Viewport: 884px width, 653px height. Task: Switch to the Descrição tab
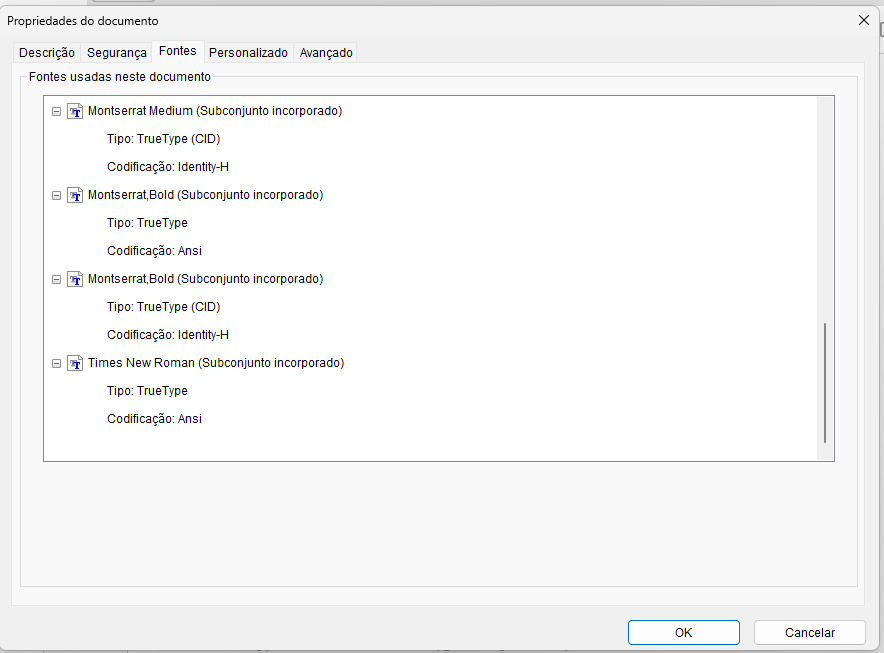tap(47, 52)
